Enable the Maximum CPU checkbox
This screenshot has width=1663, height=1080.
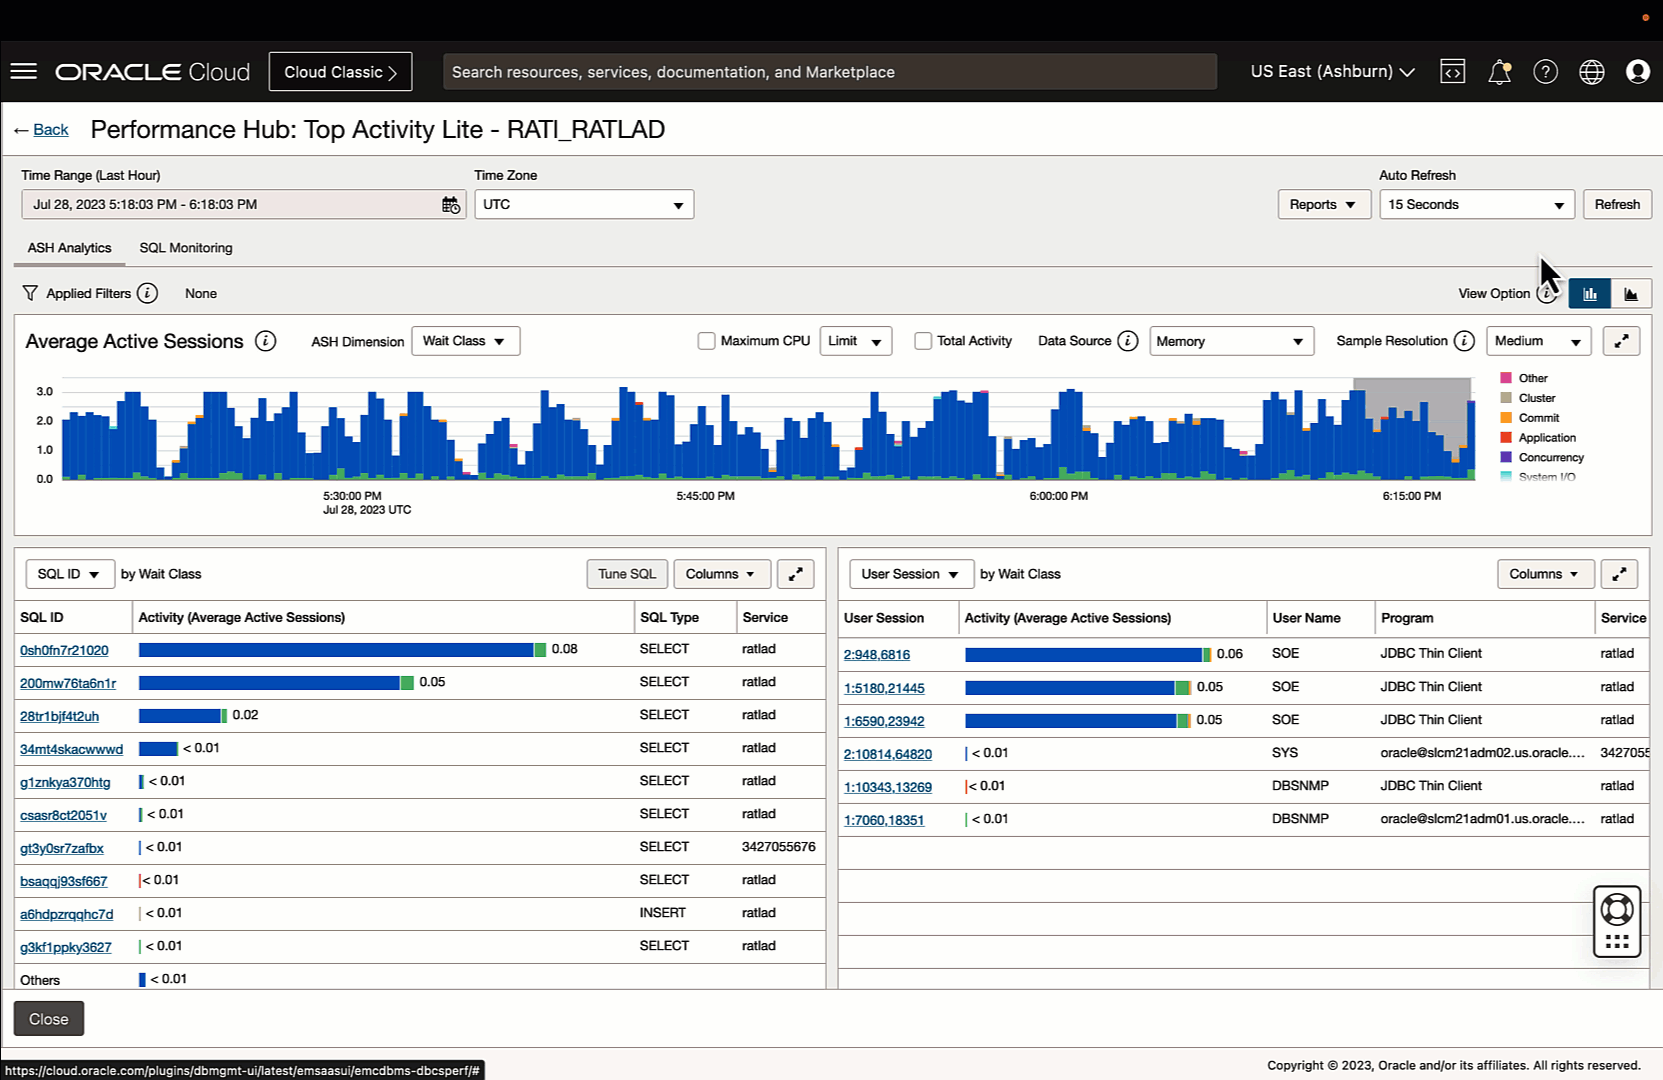[706, 341]
